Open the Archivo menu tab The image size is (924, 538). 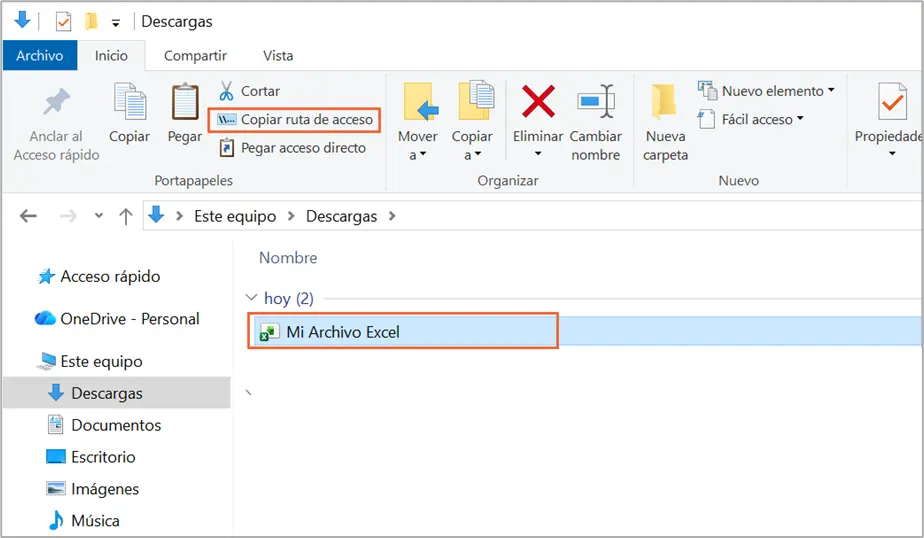tap(39, 55)
